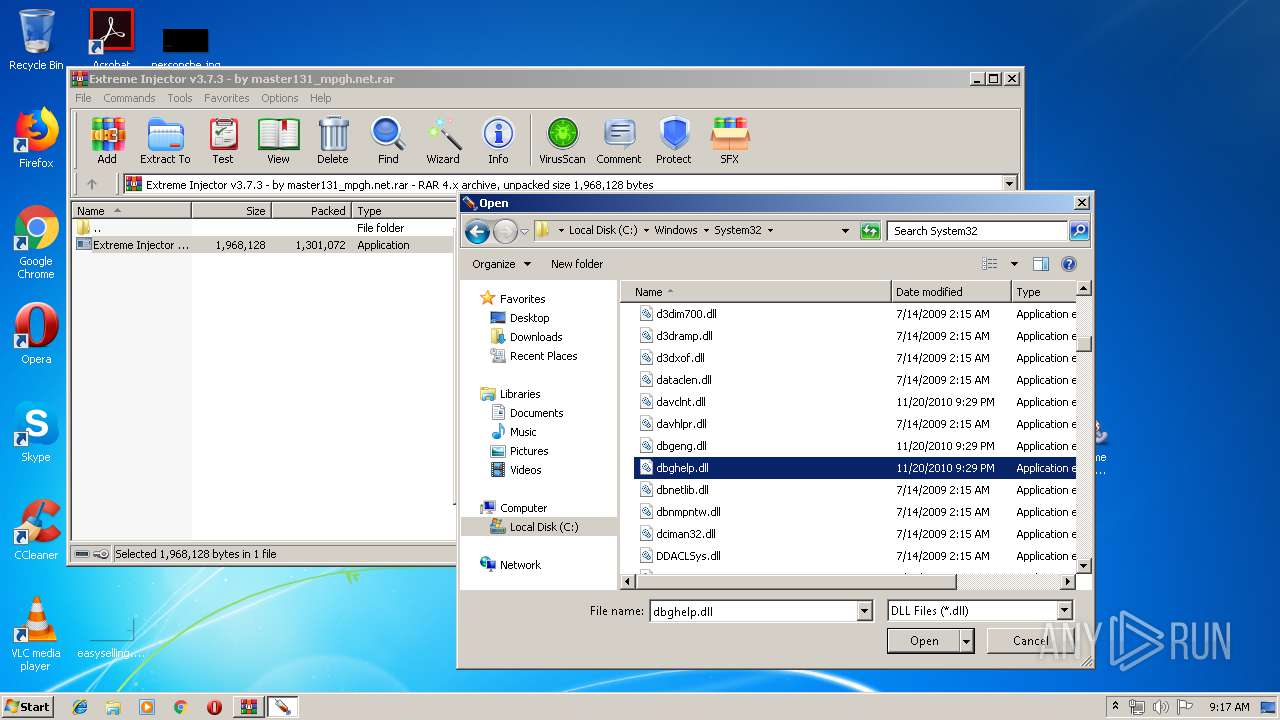This screenshot has height=720, width=1280.
Task: Open Skype desktop shortcut
Action: [36, 432]
